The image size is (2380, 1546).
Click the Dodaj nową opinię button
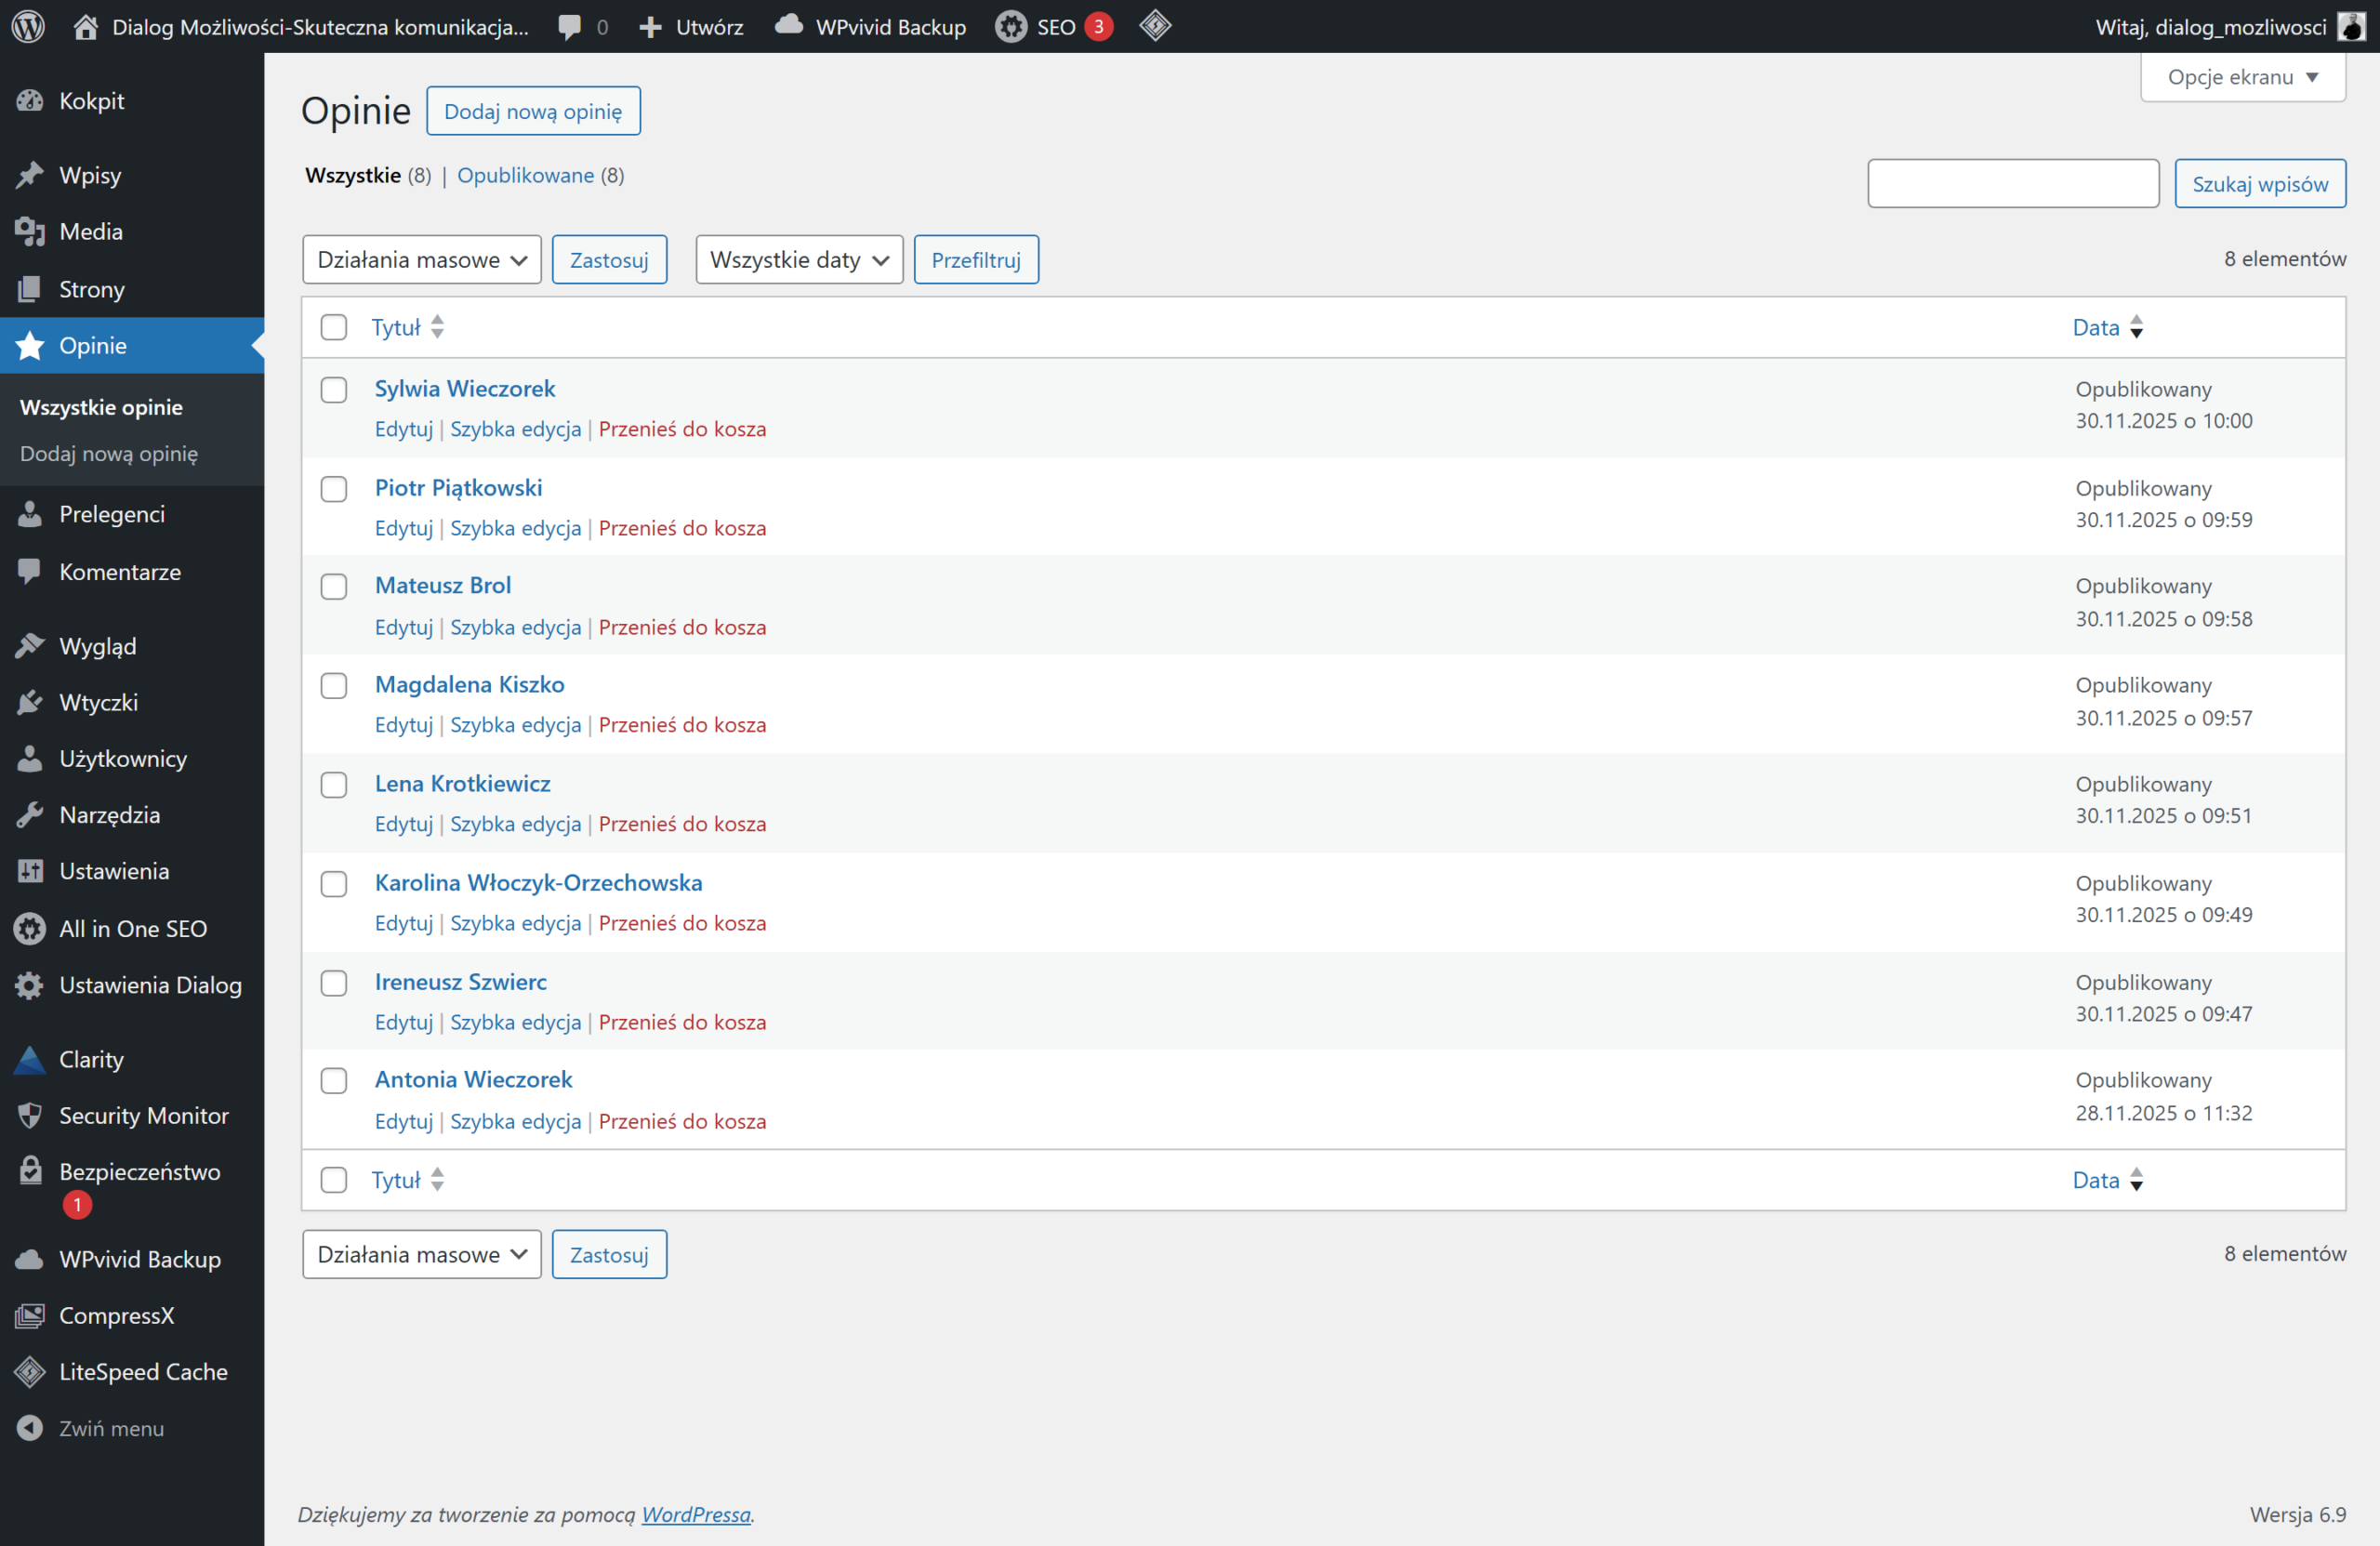[x=532, y=111]
